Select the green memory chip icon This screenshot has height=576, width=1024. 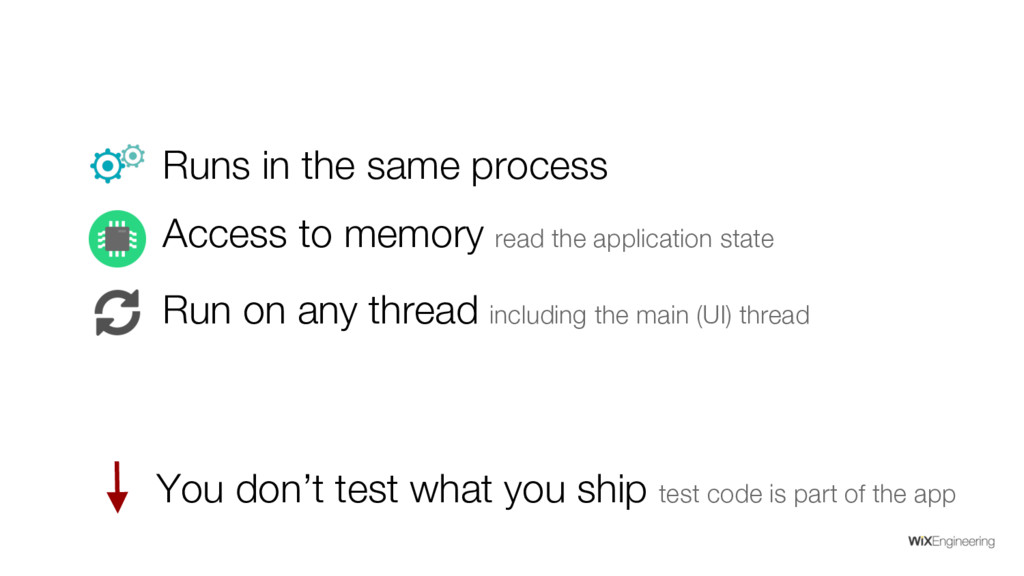[117, 239]
